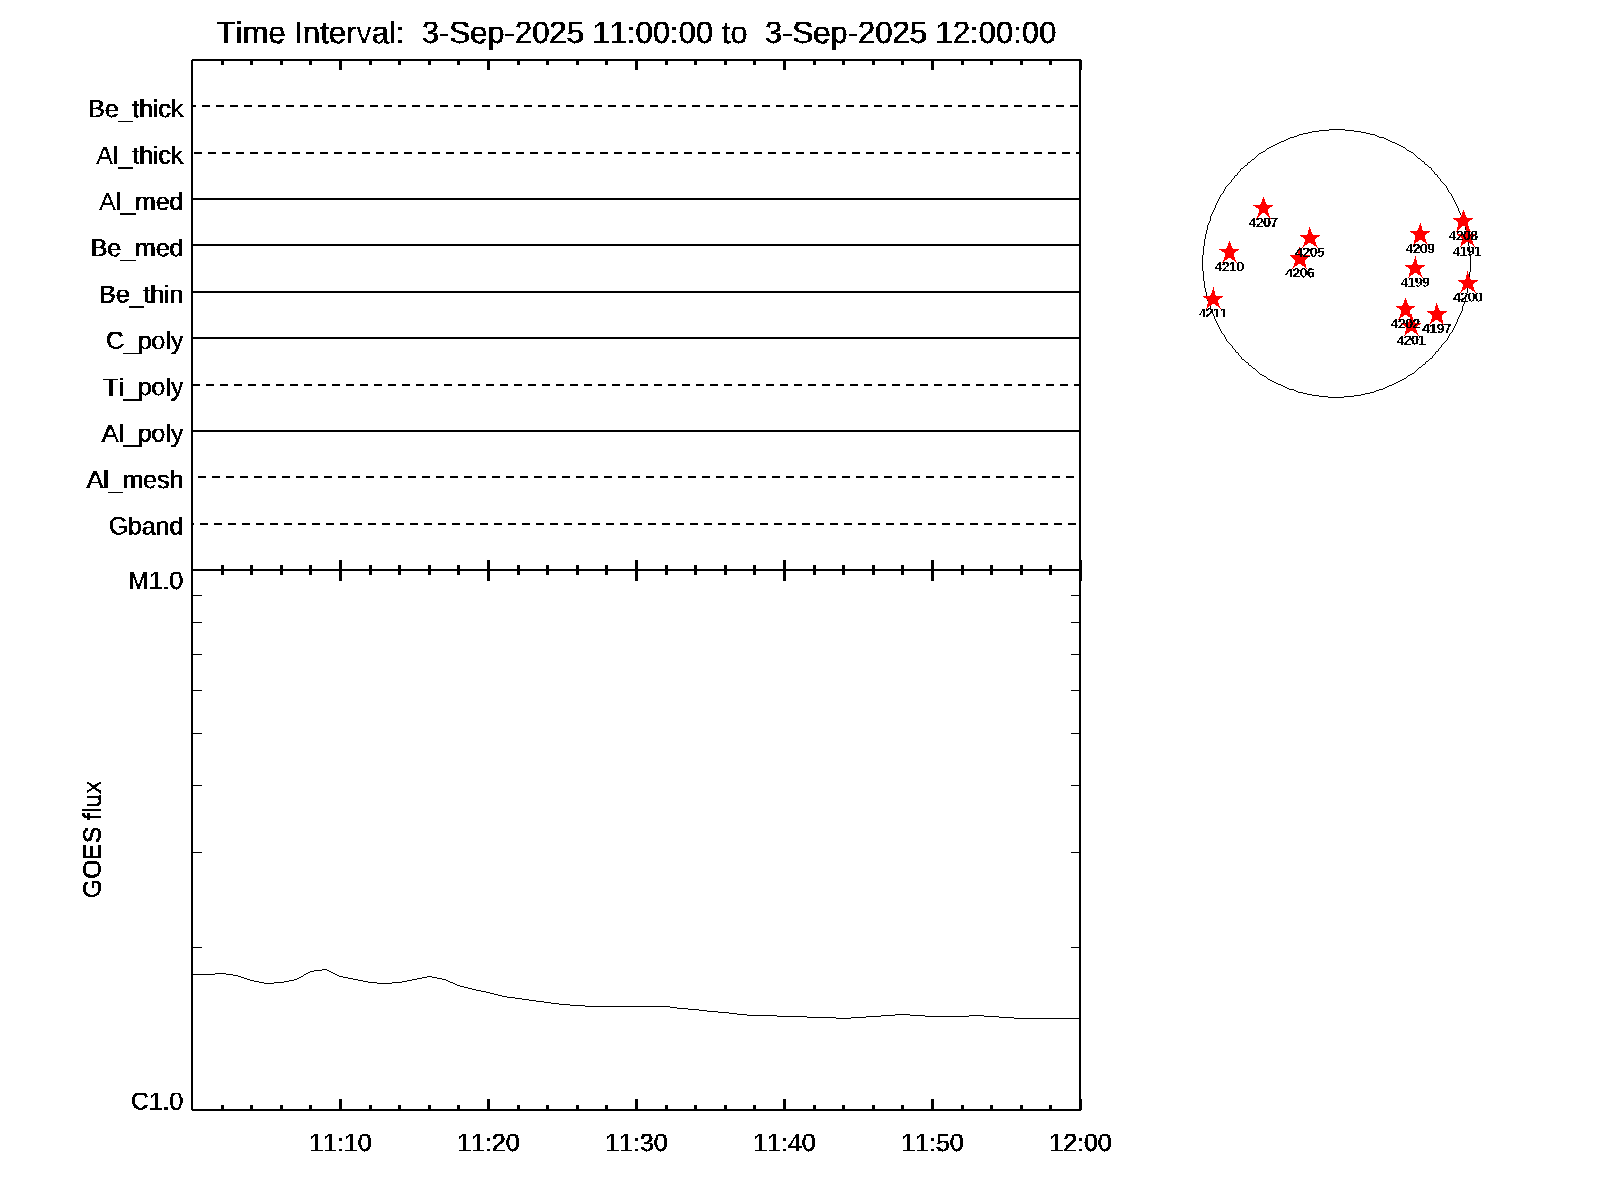This screenshot has height=1200, width=1600.
Task: Click the C1.0 flux level label
Action: (157, 1102)
